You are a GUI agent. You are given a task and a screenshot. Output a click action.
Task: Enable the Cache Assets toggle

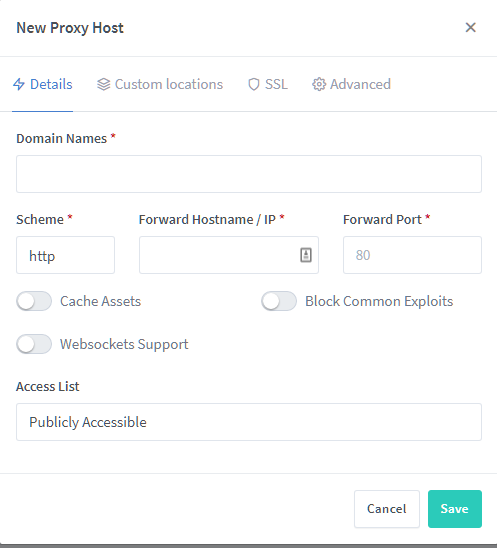(x=34, y=301)
